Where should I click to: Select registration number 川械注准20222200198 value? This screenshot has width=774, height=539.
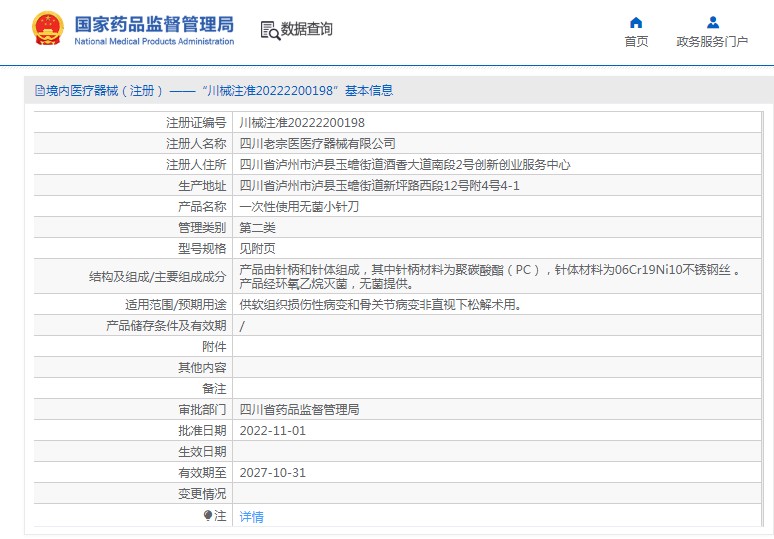coord(302,122)
